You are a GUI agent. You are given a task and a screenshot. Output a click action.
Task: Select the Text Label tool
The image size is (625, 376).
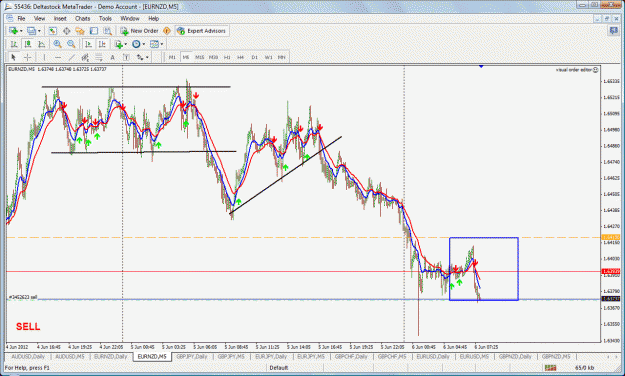pos(126,57)
